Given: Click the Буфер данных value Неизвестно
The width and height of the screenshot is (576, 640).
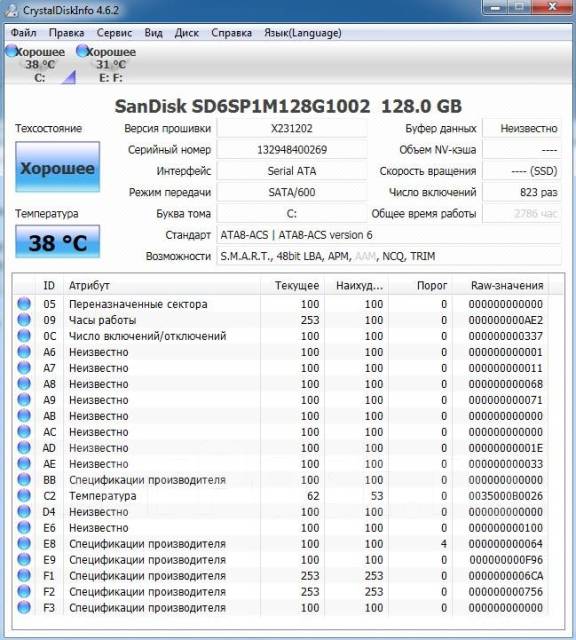Looking at the screenshot, I should tap(522, 129).
